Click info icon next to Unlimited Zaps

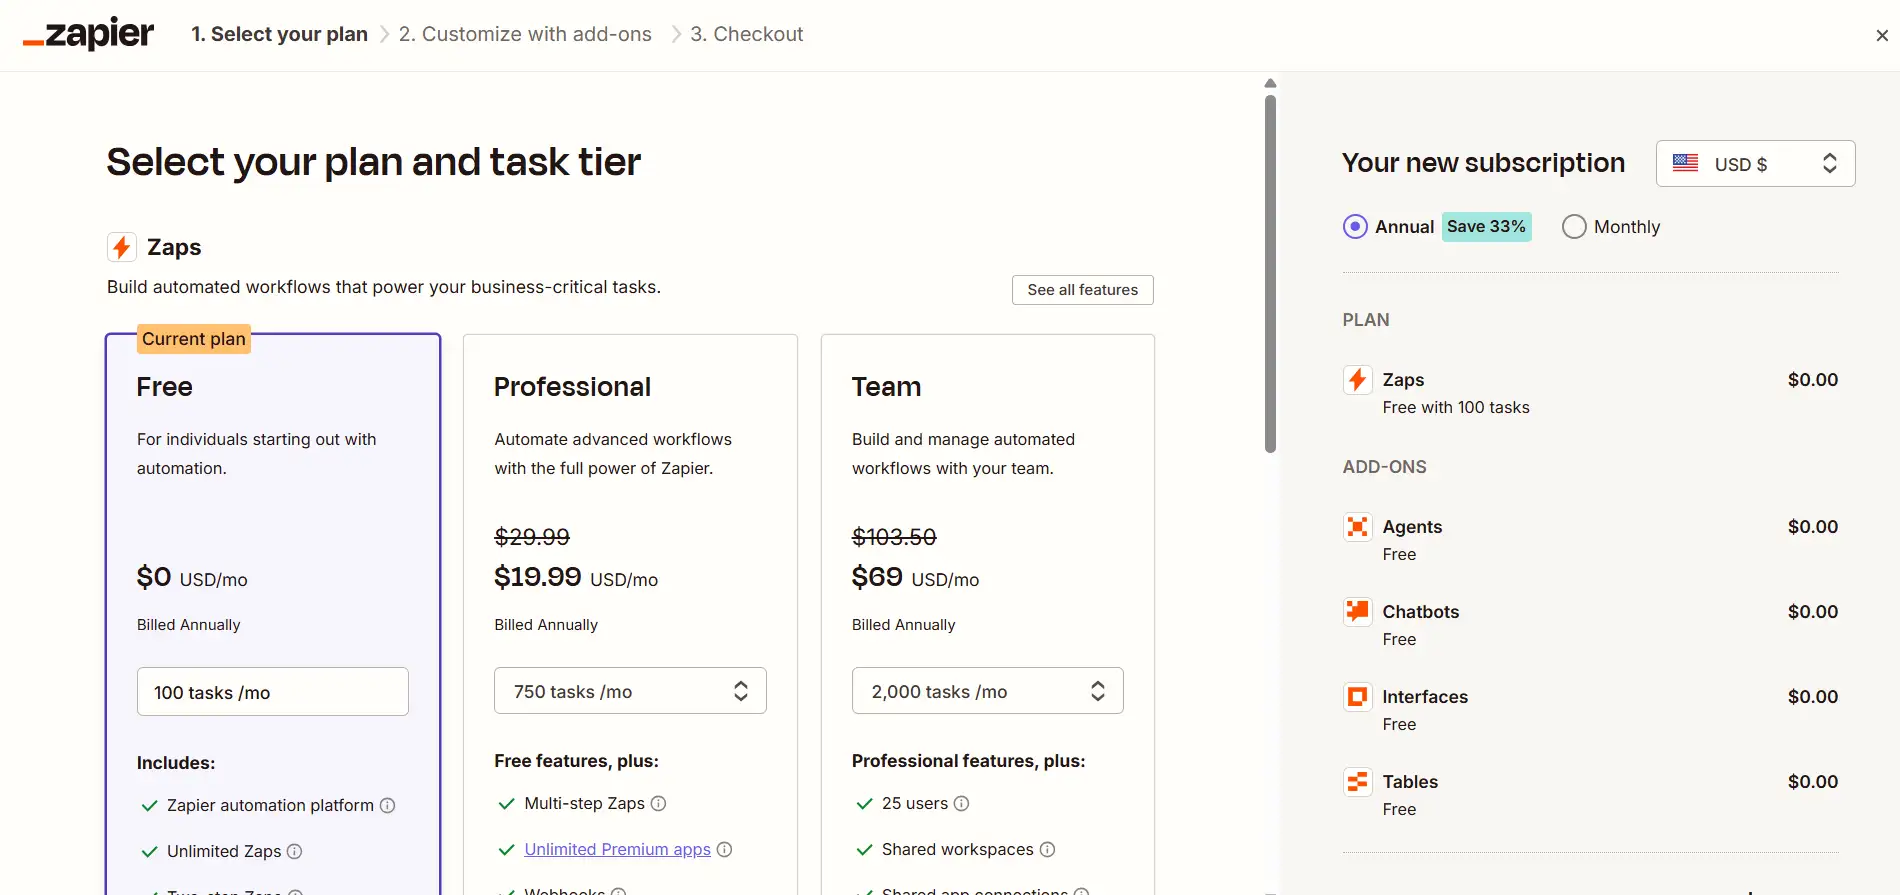click(x=295, y=851)
